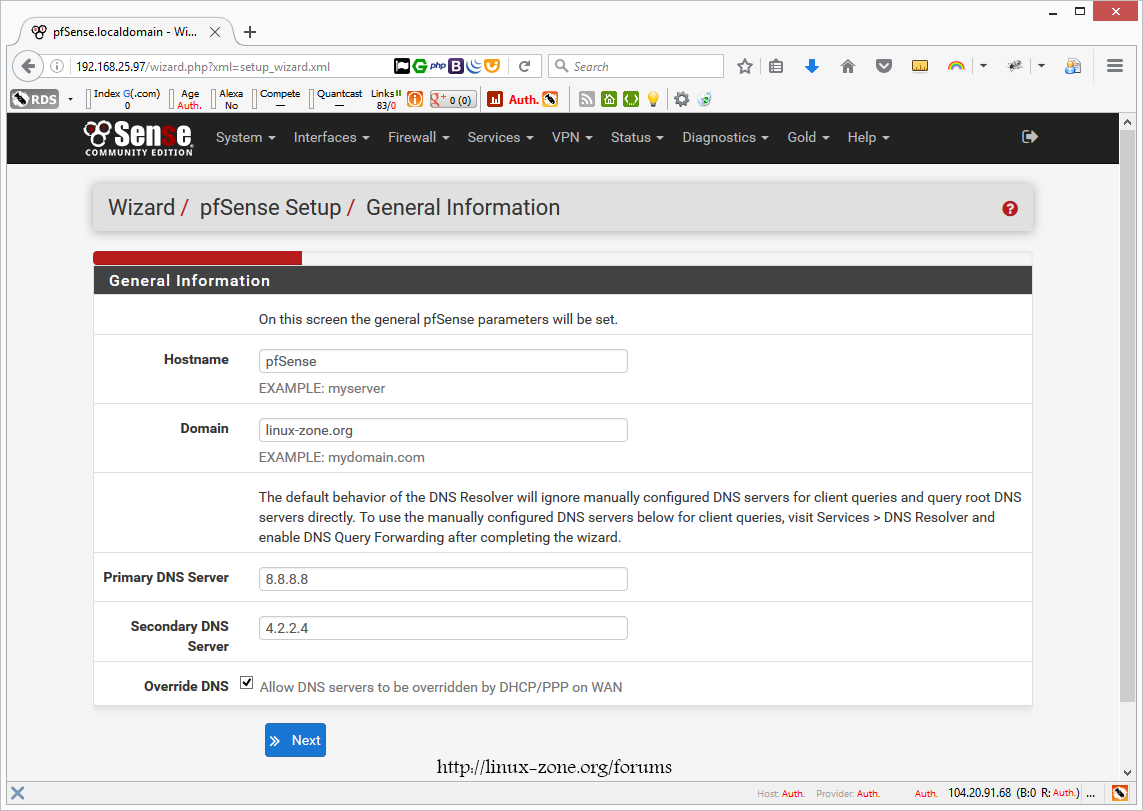Reload the page with the refresh icon
This screenshot has height=811, width=1143.
coord(524,66)
